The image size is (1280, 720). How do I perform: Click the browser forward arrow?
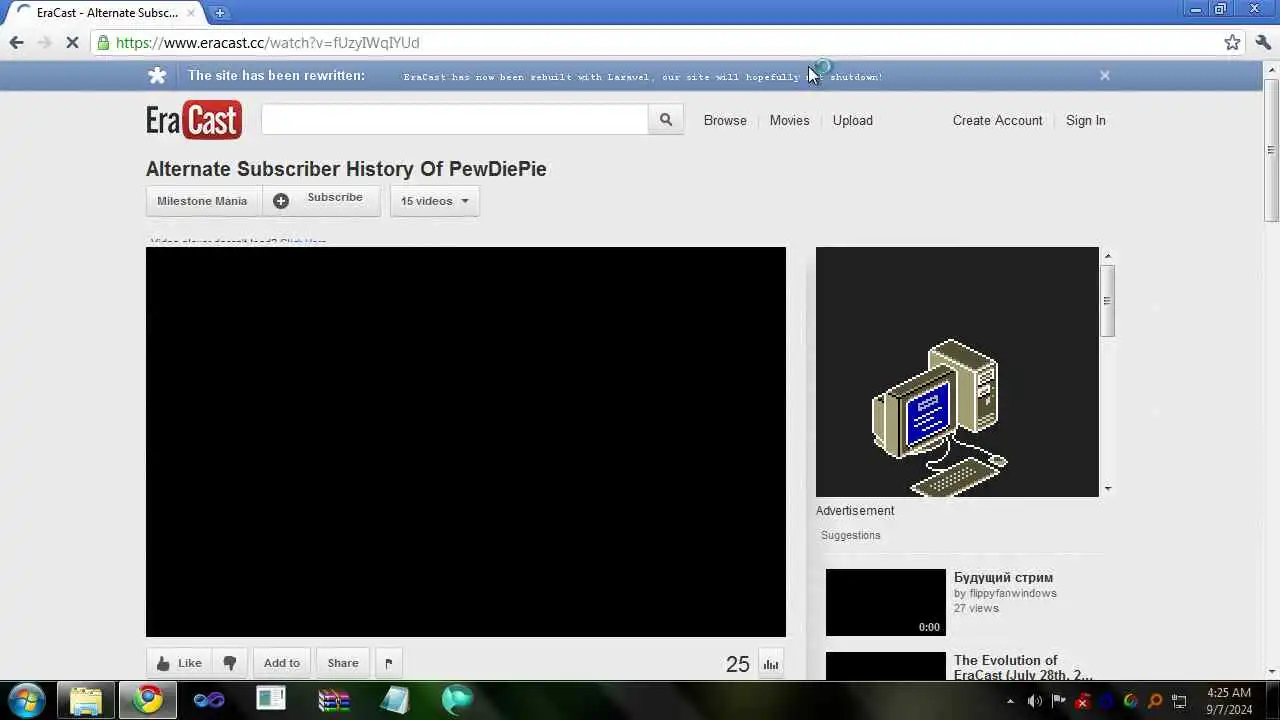click(44, 42)
